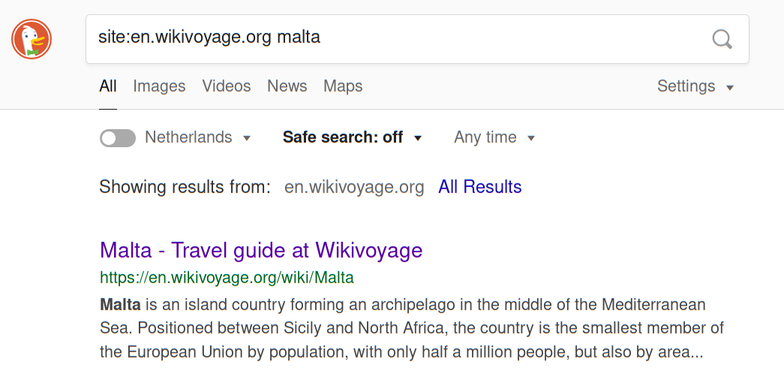Expand the Netherlands region dropdown
This screenshot has width=784, height=389.
(x=198, y=138)
